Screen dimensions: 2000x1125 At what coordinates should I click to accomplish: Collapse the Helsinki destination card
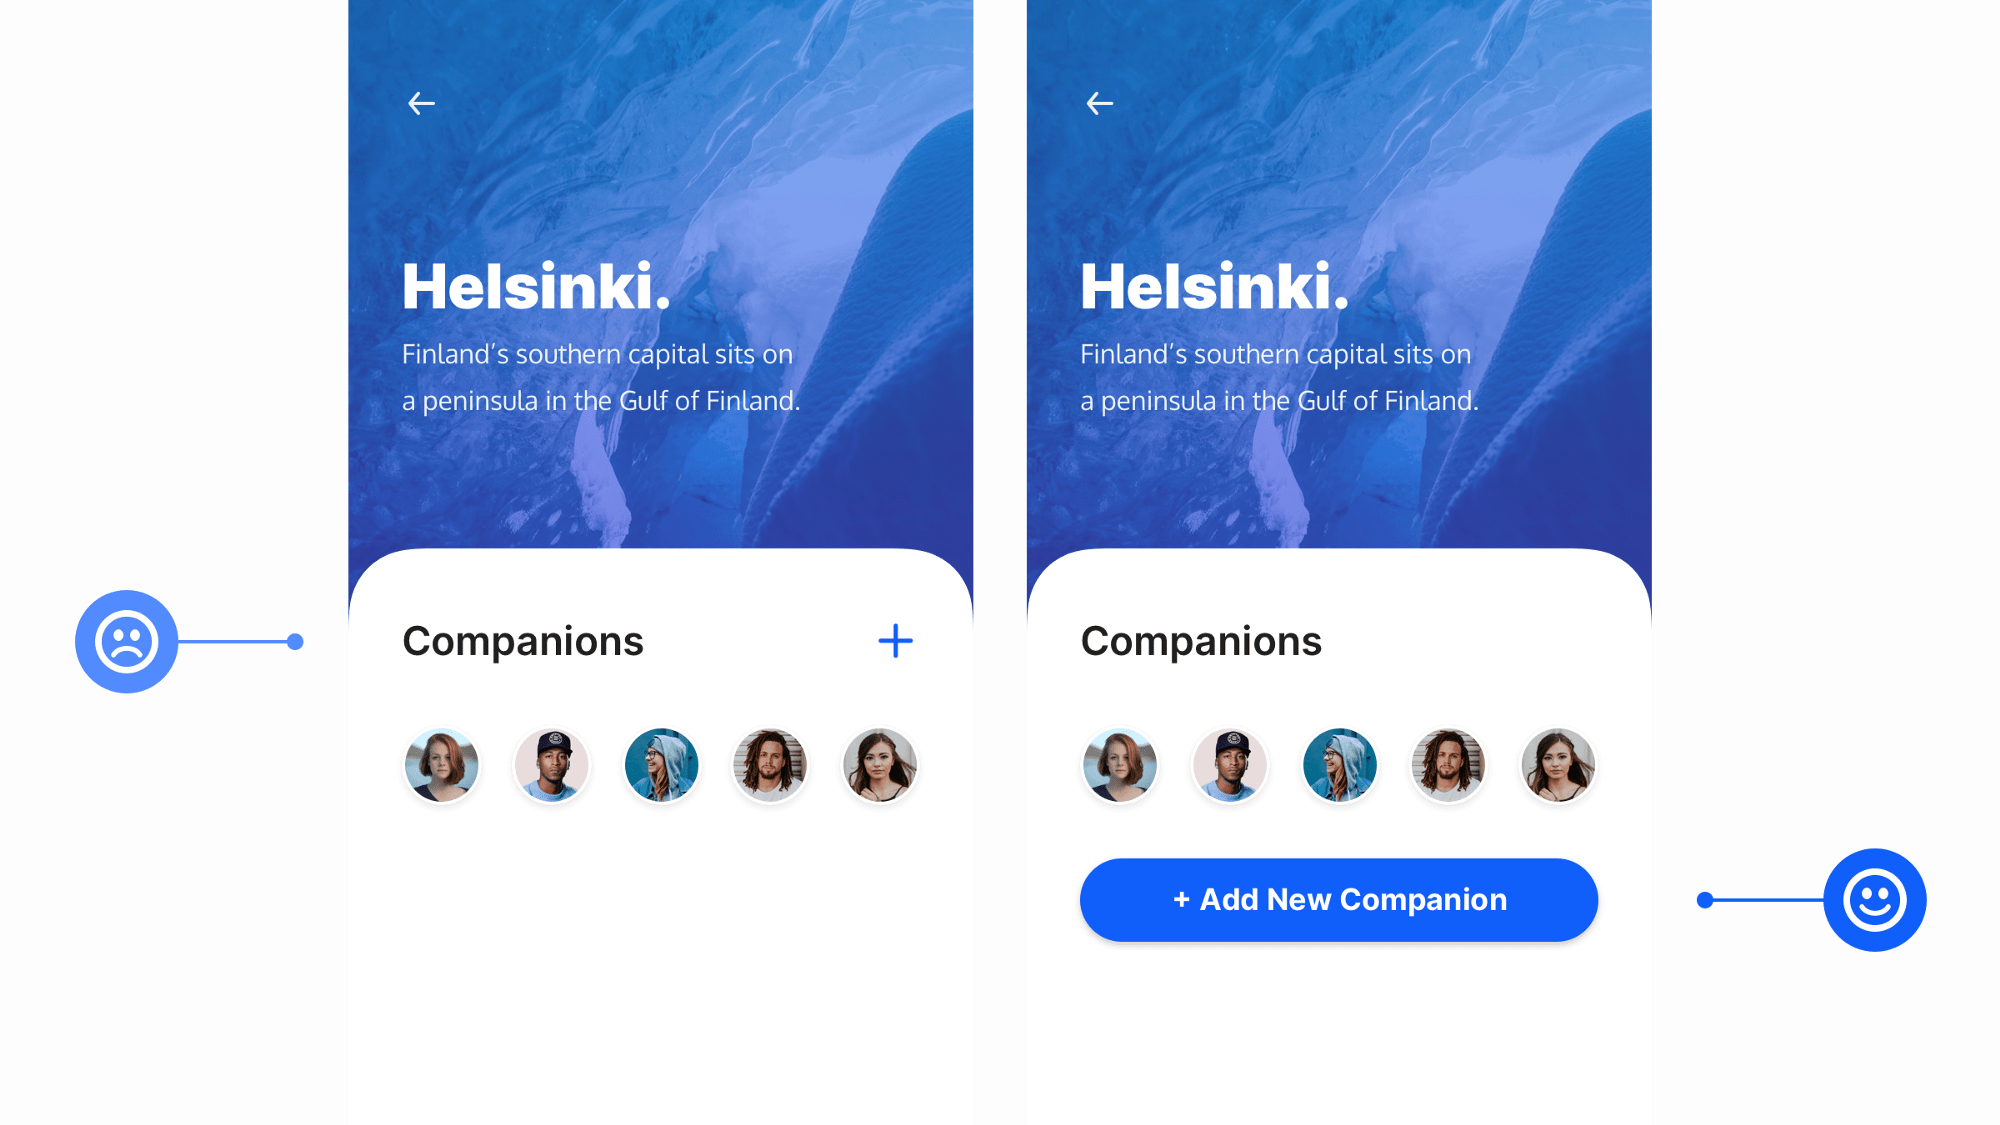pyautogui.click(x=422, y=103)
